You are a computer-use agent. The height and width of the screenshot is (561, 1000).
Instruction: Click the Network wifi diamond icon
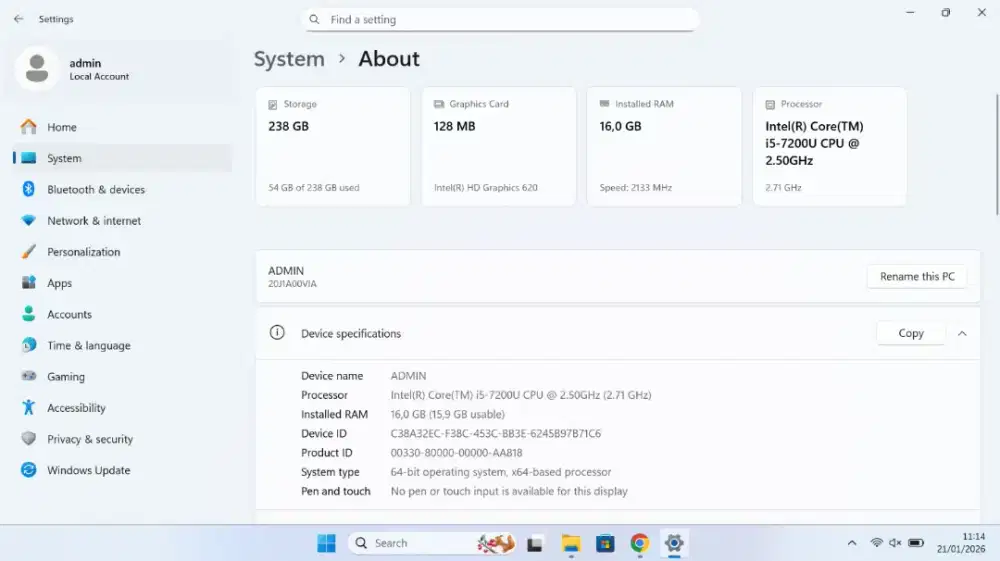(29, 221)
